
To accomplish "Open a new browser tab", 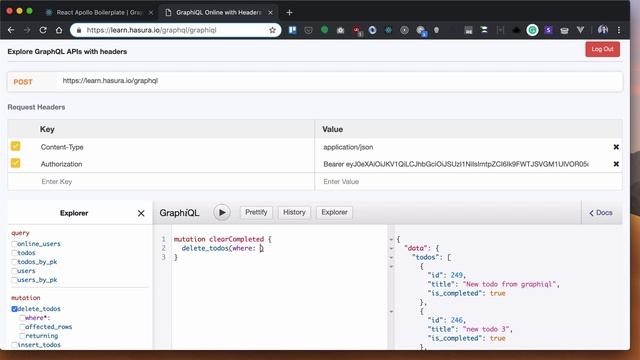I will tap(289, 13).
